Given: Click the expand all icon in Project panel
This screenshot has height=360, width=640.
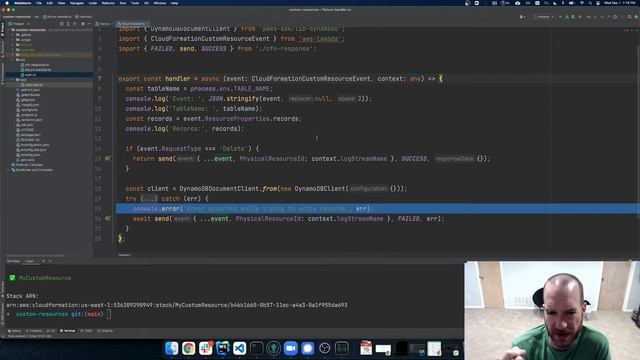Looking at the screenshot, I should tap(68, 24).
